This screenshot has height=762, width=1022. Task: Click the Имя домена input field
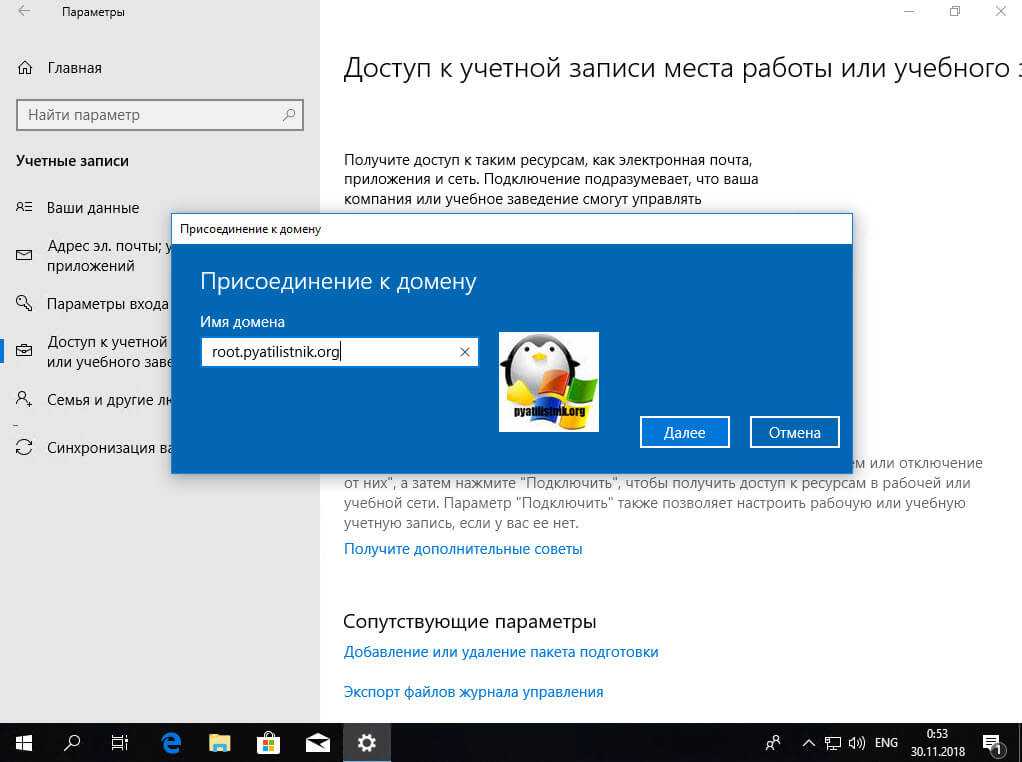click(x=330, y=352)
